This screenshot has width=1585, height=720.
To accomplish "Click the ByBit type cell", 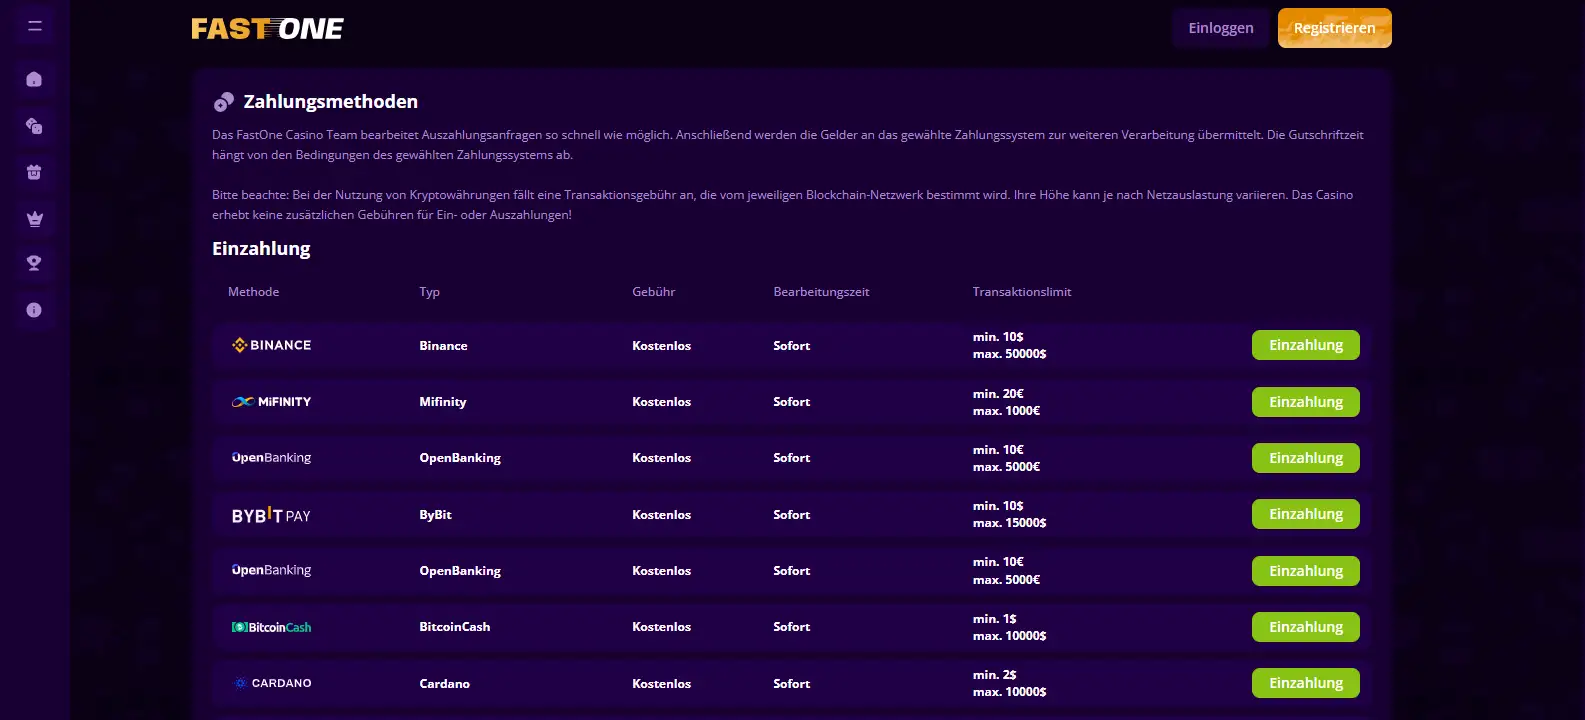I will point(435,515).
